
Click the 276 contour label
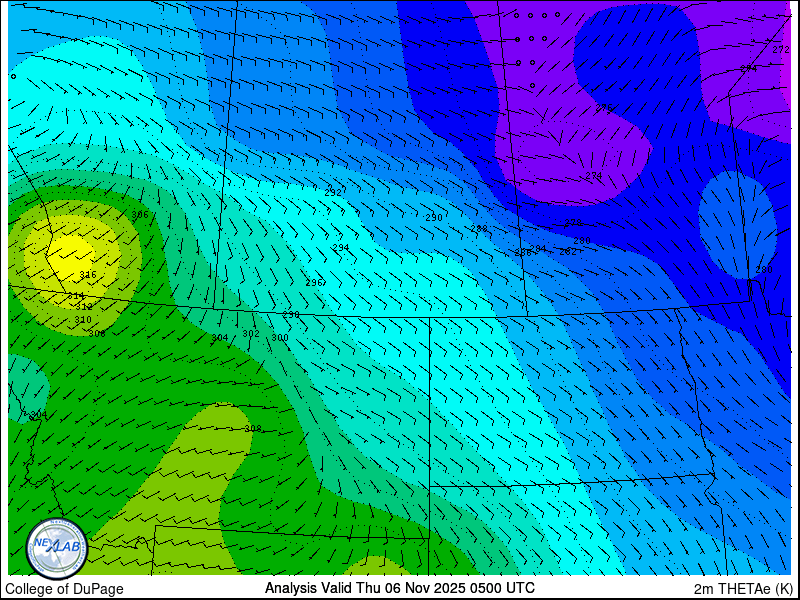604,108
